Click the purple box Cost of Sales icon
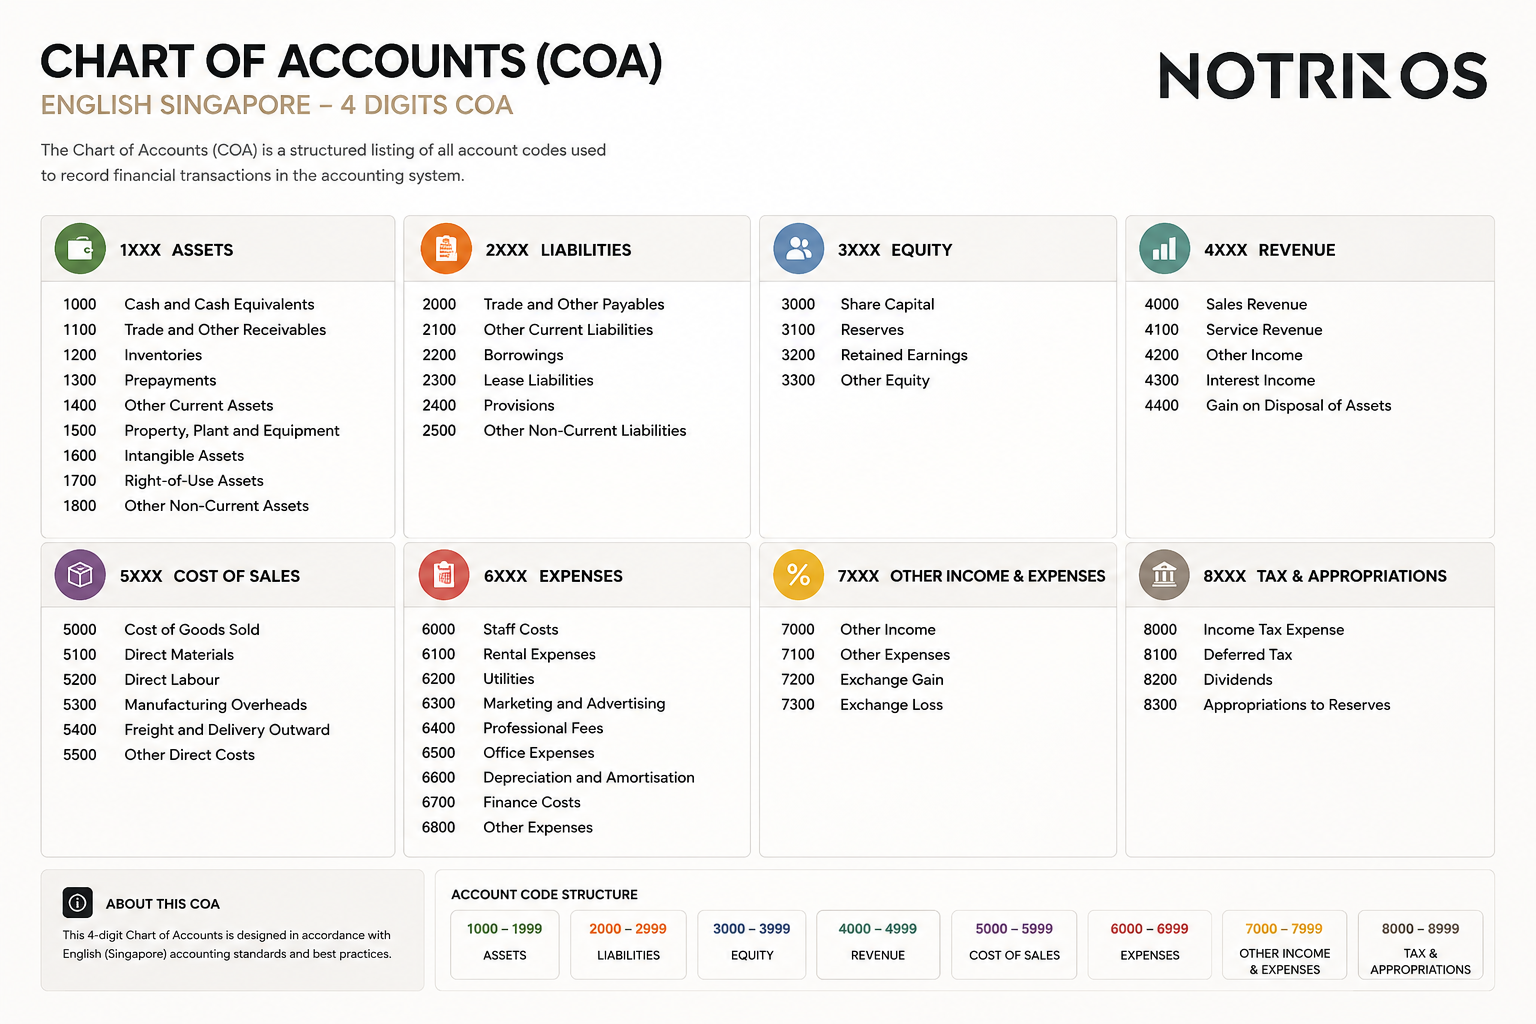This screenshot has width=1536, height=1024. (80, 575)
